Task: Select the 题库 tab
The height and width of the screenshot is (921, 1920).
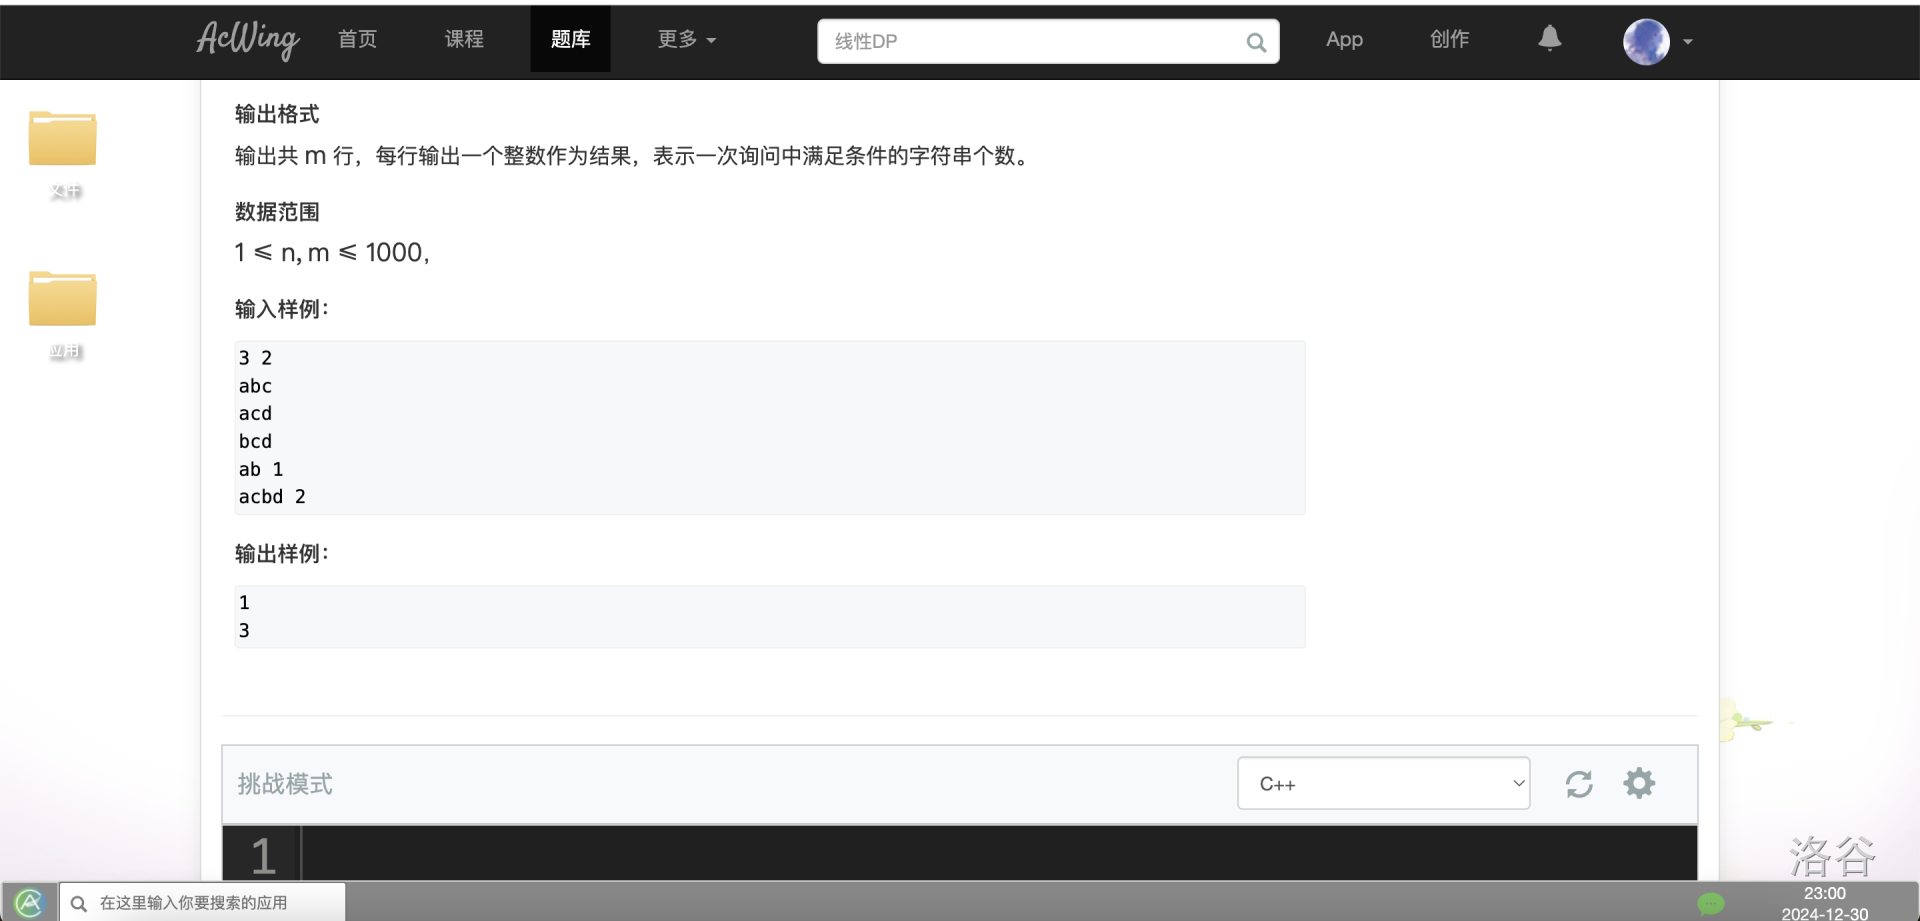Action: tap(570, 40)
